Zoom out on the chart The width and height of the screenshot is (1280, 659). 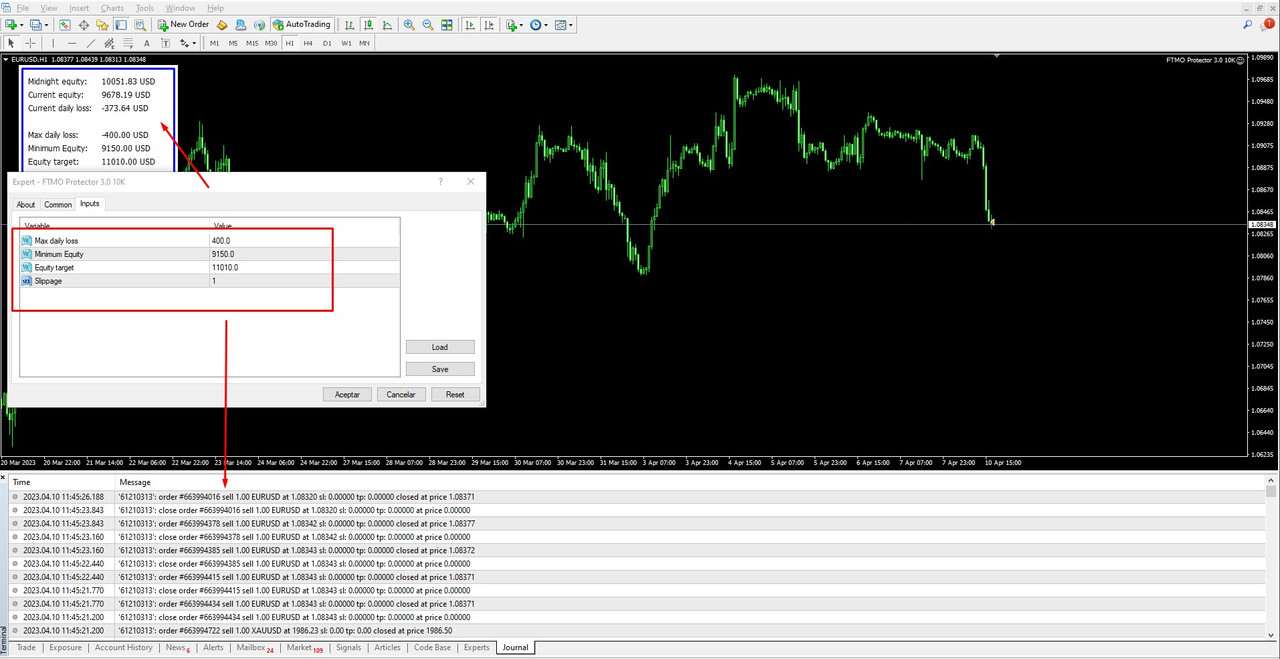point(428,24)
